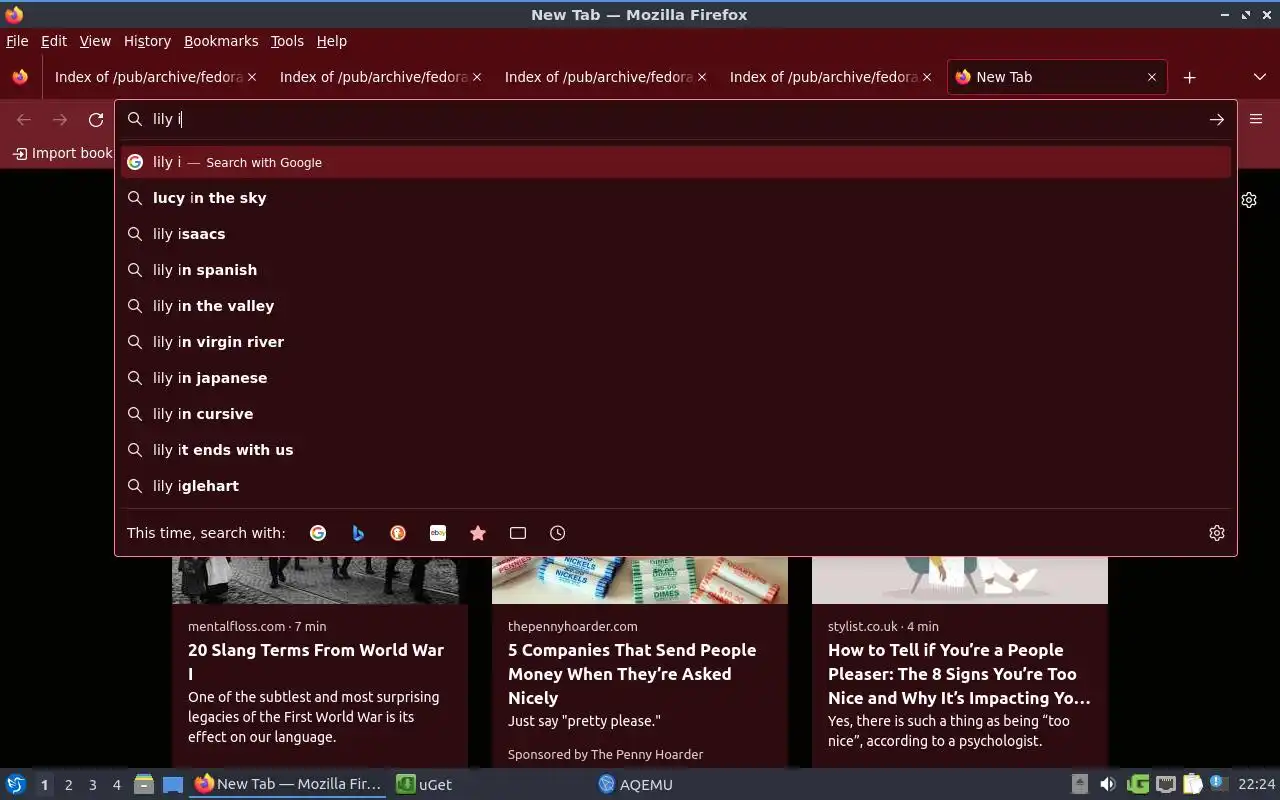Close the New Tab tab

point(1151,77)
